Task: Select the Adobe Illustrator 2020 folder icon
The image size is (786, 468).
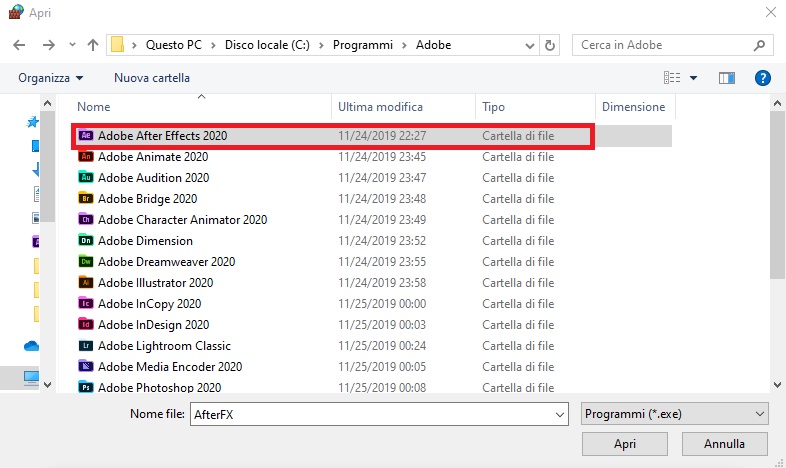Action: tap(86, 283)
